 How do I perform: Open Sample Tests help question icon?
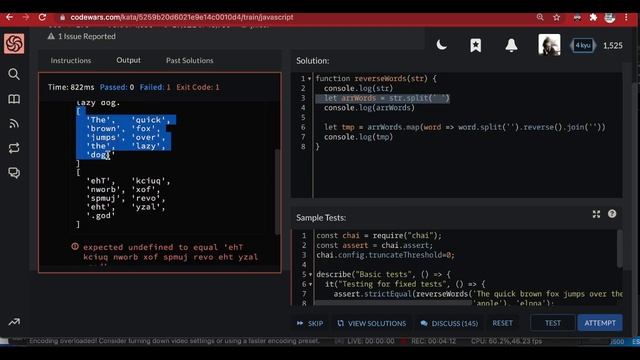coord(612,213)
